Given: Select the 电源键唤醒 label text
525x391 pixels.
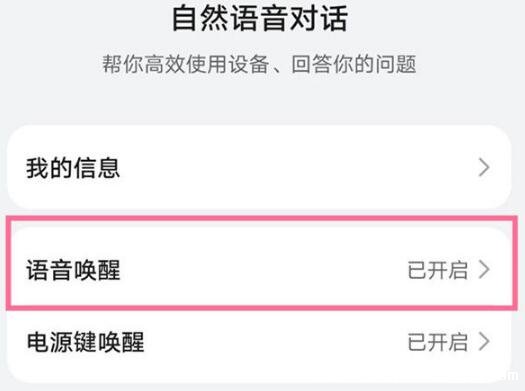Looking at the screenshot, I should 85,342.
